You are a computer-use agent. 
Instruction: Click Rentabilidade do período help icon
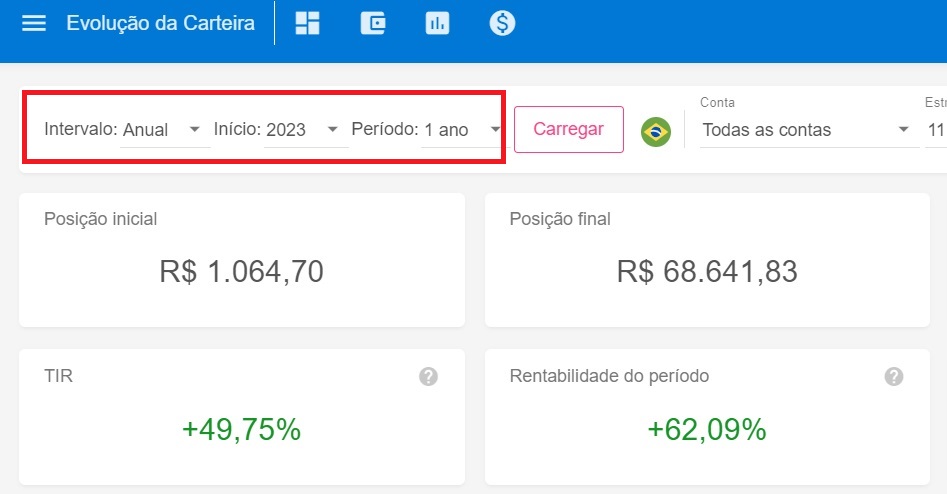click(894, 377)
